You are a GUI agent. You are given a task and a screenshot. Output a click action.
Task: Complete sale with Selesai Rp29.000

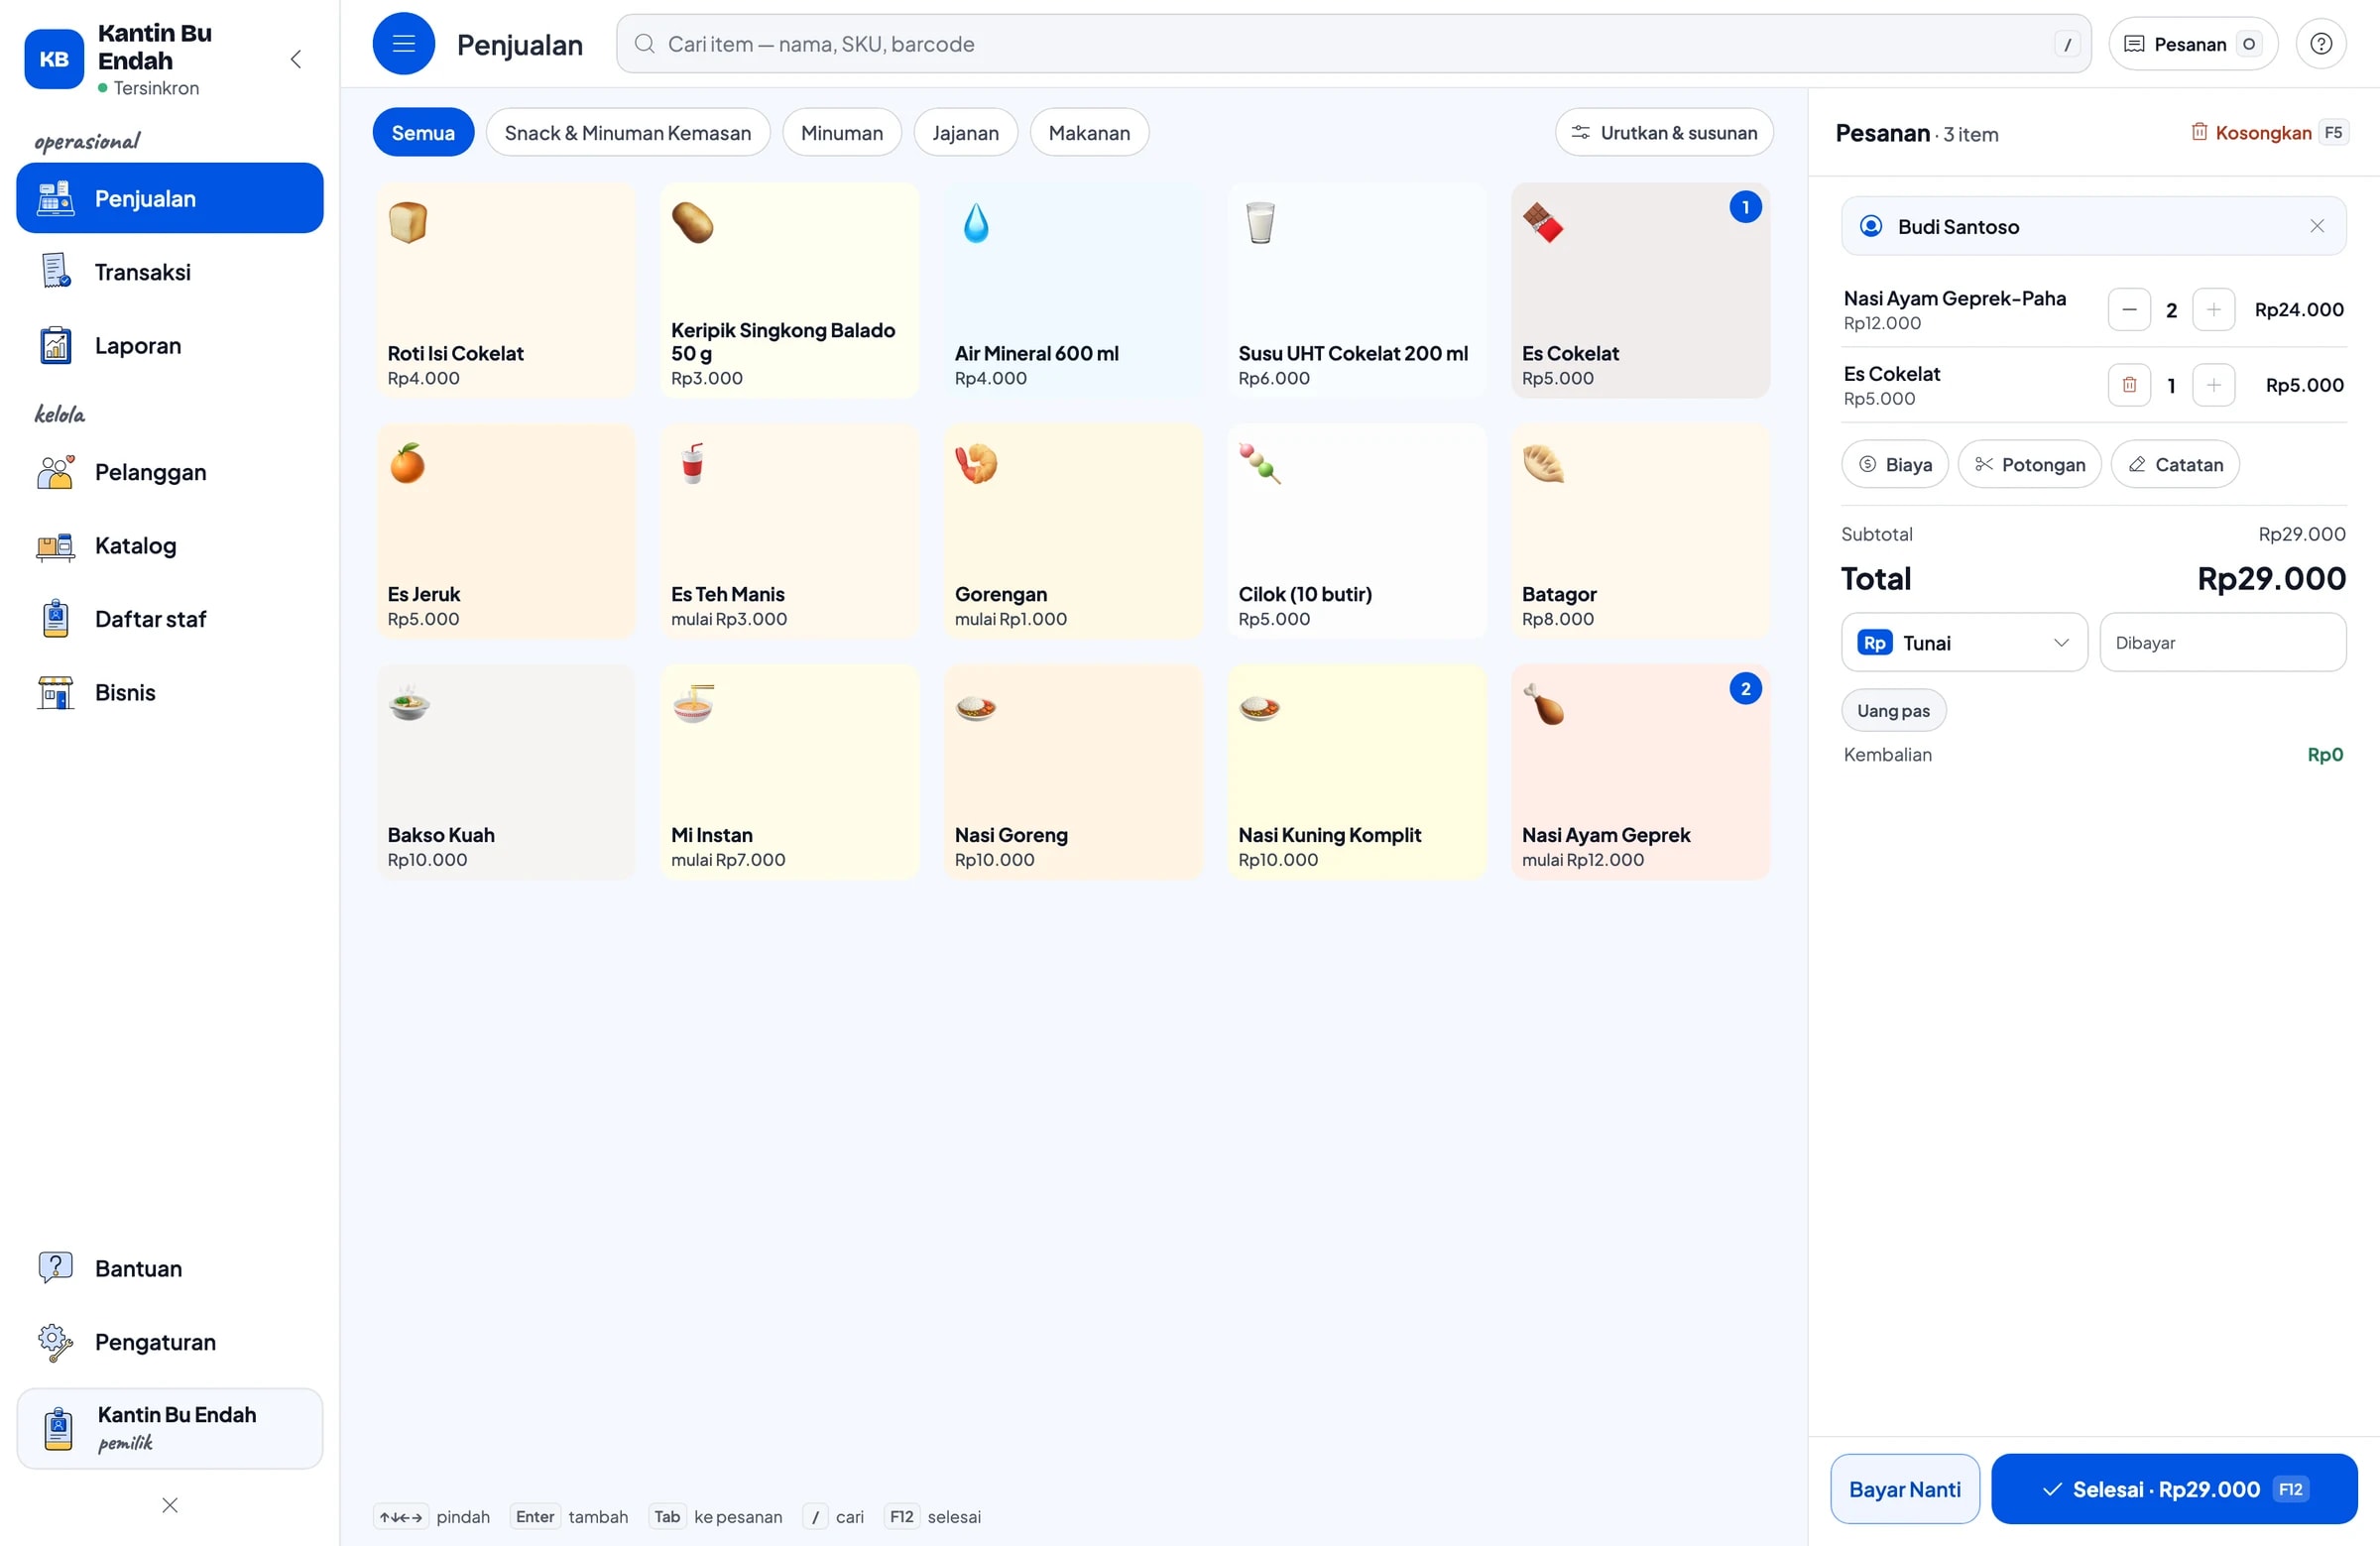click(x=2174, y=1490)
